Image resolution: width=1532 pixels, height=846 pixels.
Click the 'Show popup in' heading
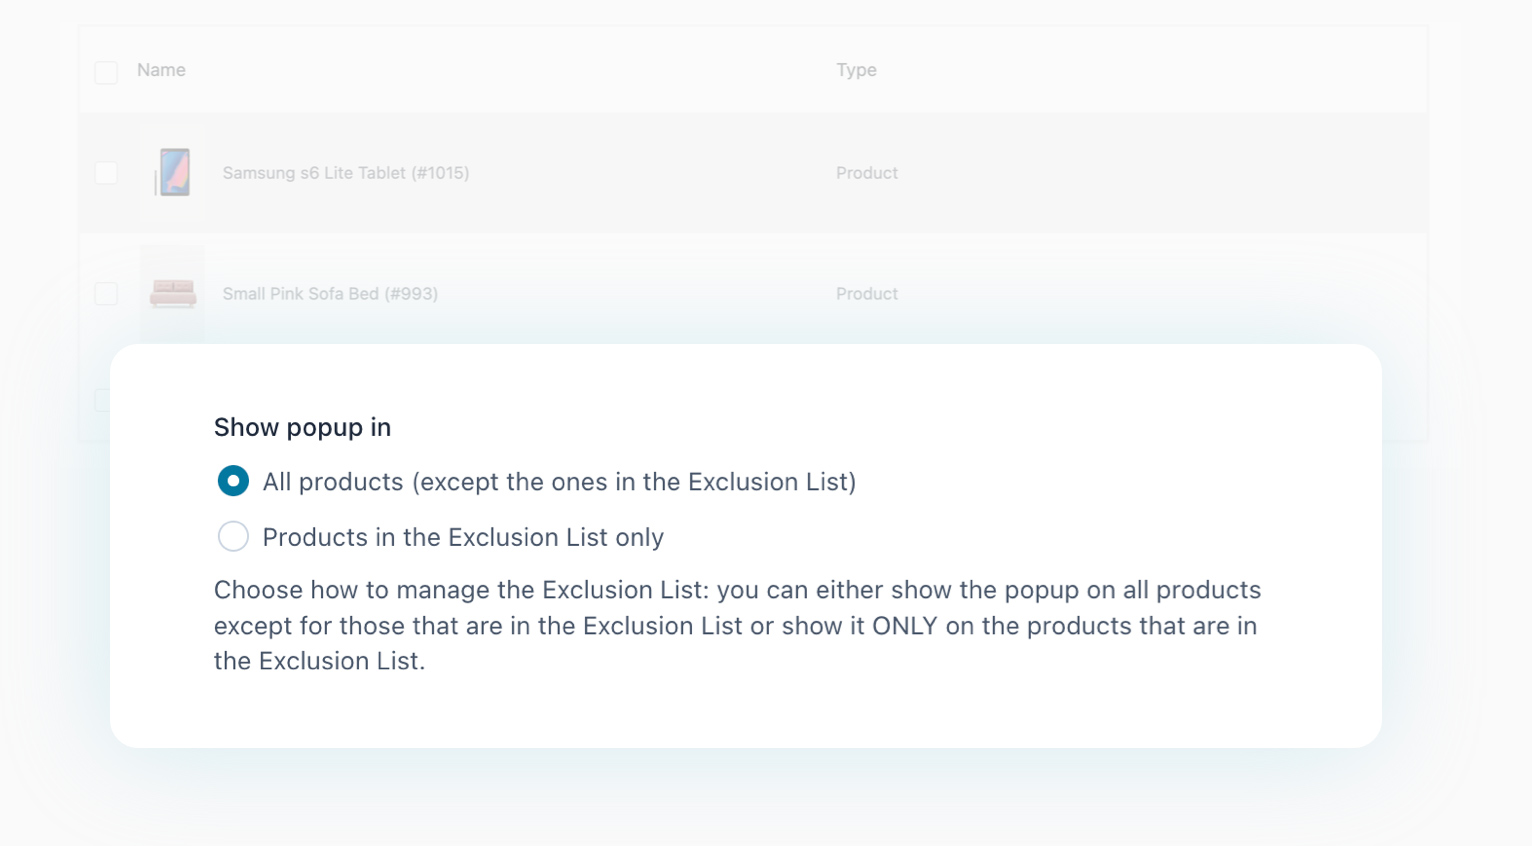[x=302, y=427]
